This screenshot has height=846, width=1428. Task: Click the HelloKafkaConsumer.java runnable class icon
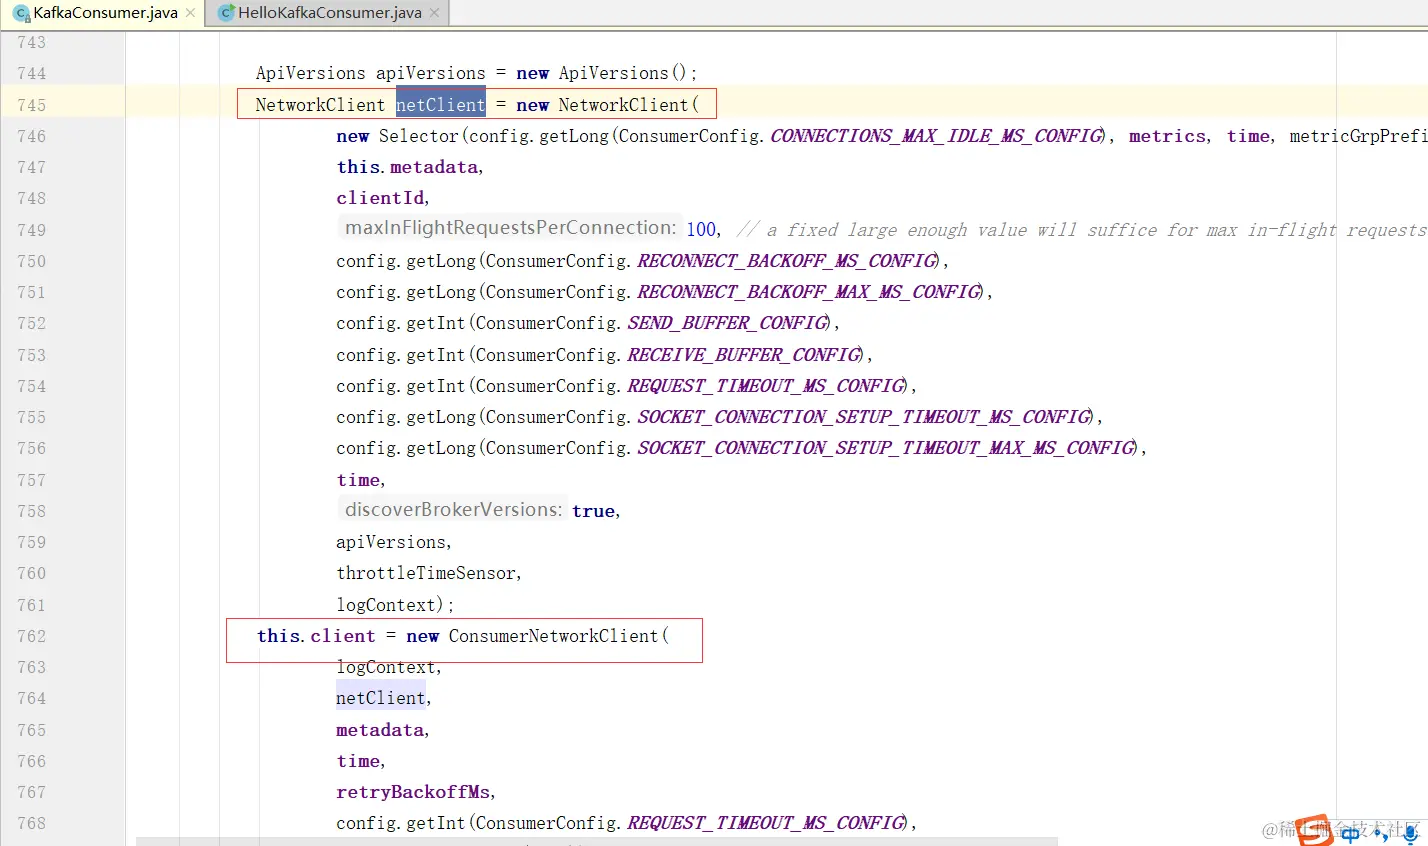pyautogui.click(x=227, y=13)
